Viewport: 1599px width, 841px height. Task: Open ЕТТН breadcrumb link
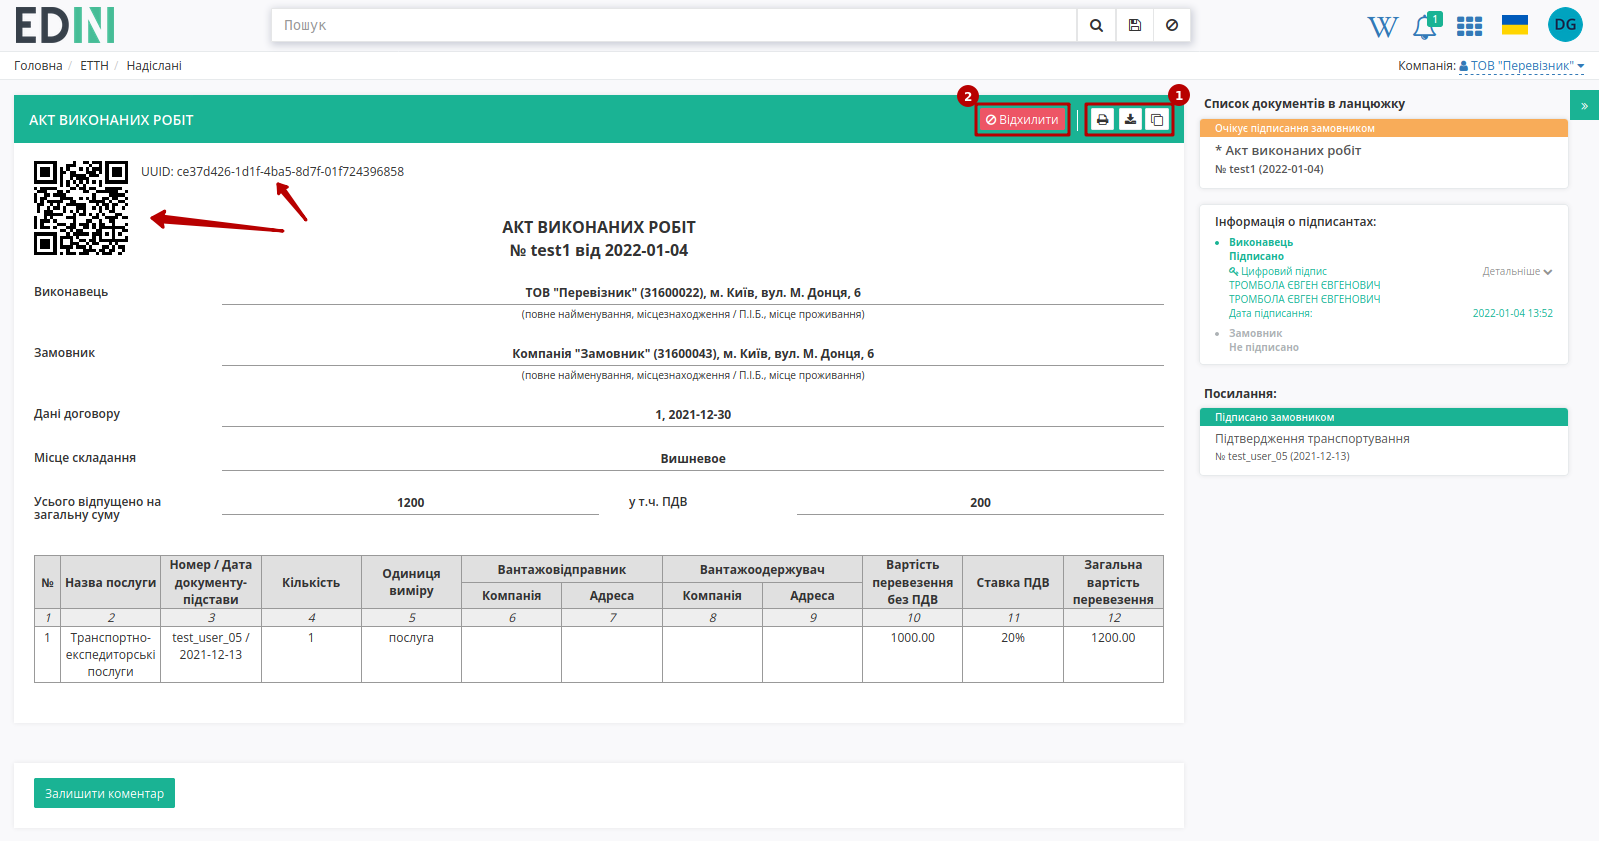94,66
